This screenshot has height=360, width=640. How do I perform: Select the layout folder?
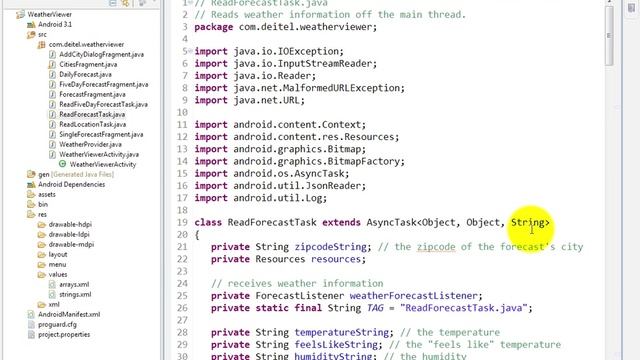tap(58, 254)
